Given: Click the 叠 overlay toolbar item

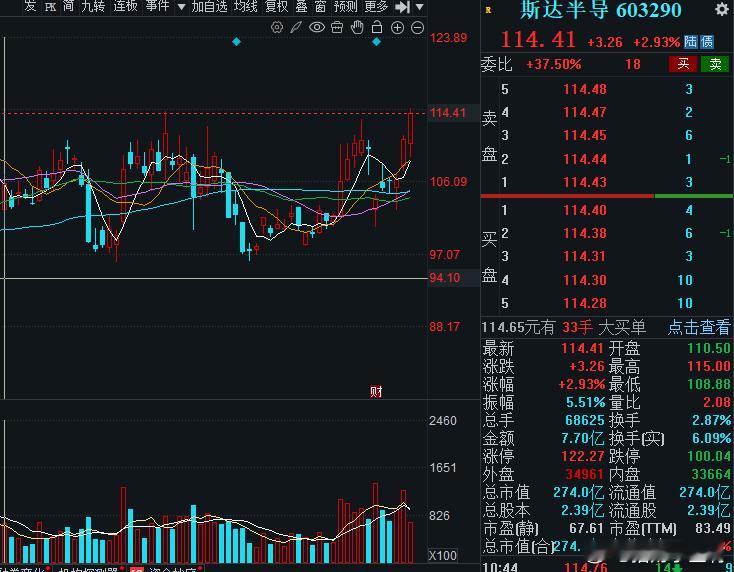Looking at the screenshot, I should click(301, 6).
